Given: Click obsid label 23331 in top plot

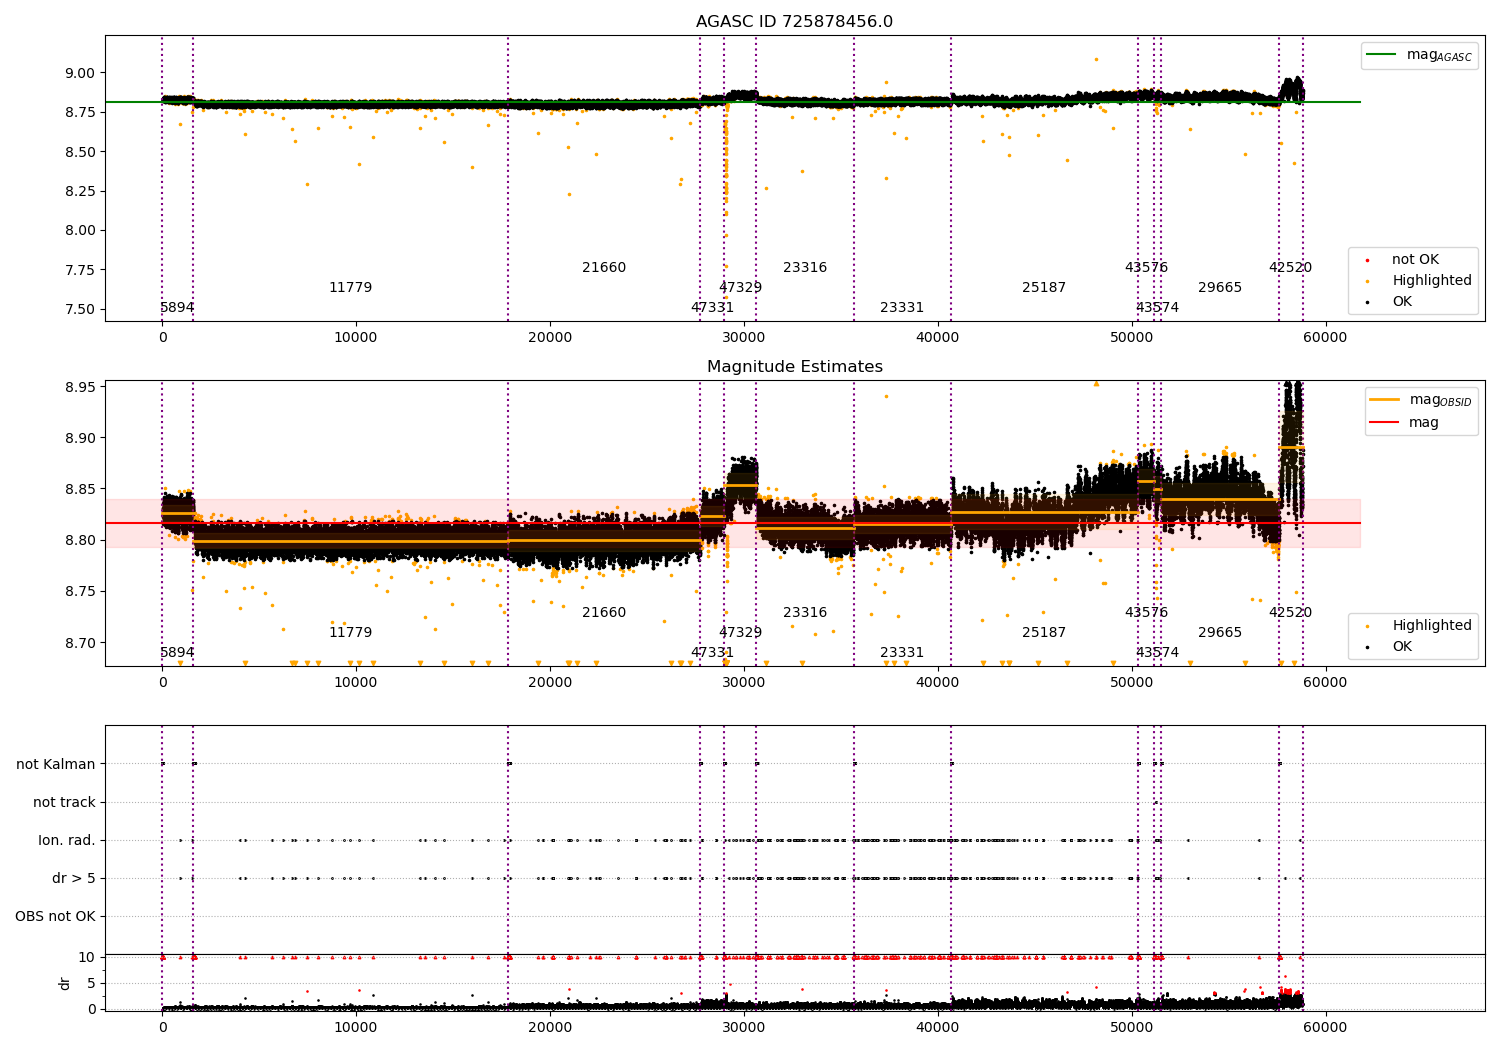Looking at the screenshot, I should click(x=902, y=308).
